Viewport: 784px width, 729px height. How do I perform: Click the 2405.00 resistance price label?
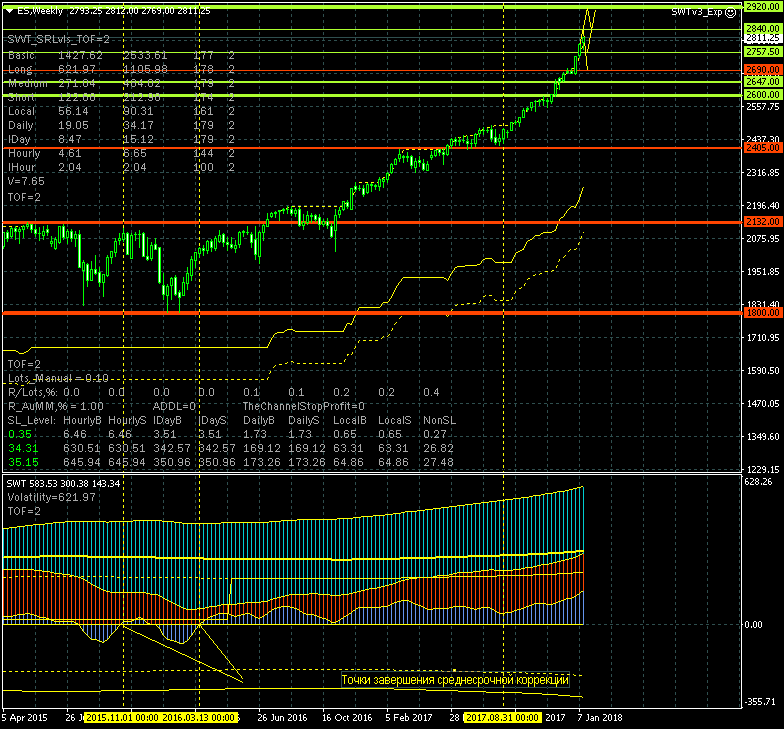[x=763, y=148]
